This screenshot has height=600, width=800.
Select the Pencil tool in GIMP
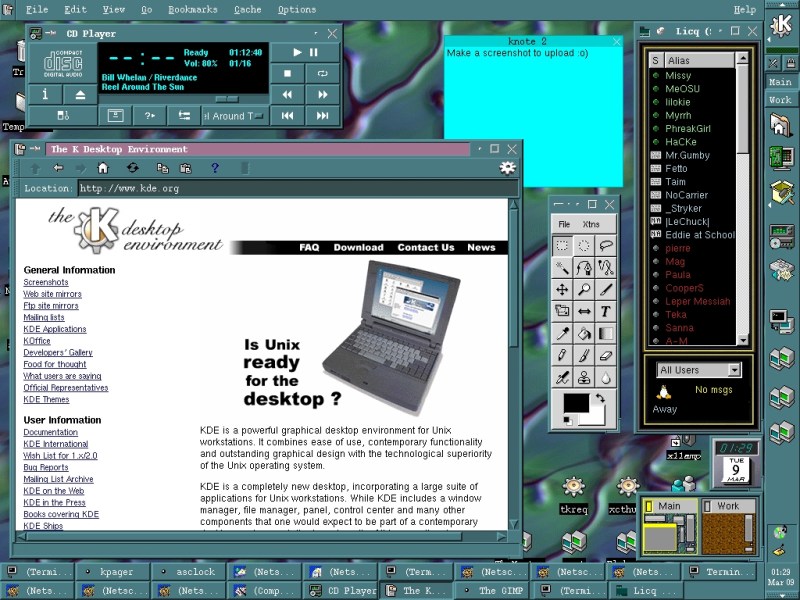click(x=562, y=356)
